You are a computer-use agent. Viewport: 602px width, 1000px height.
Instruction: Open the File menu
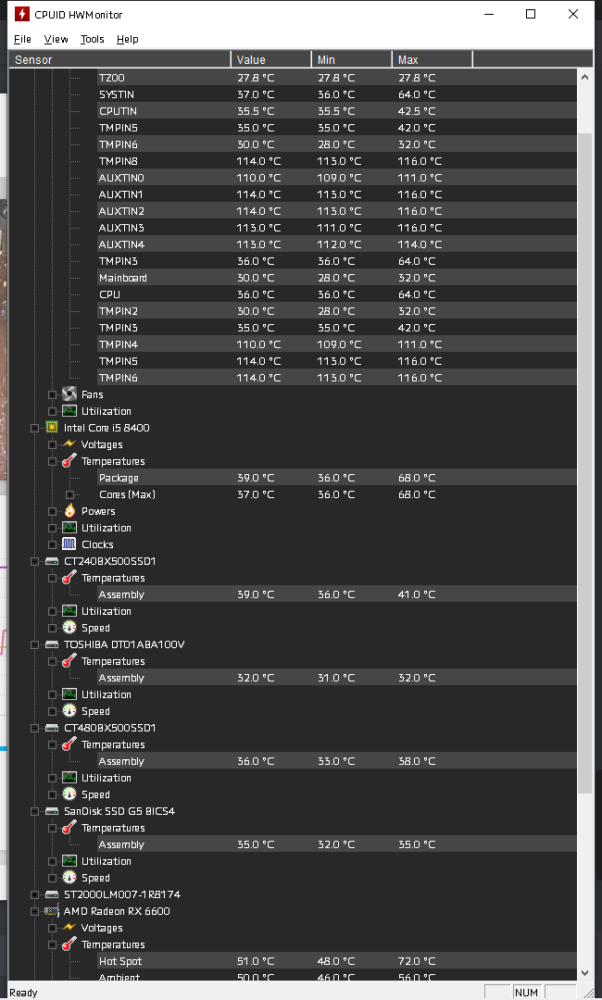22,39
